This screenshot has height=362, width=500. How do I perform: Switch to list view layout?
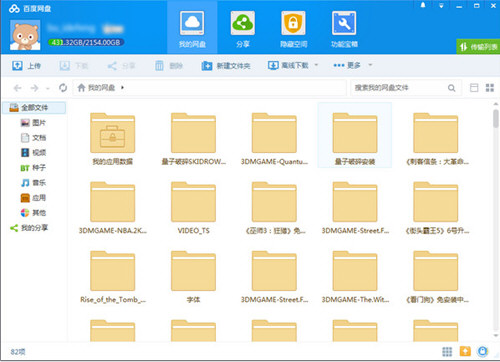(x=474, y=88)
